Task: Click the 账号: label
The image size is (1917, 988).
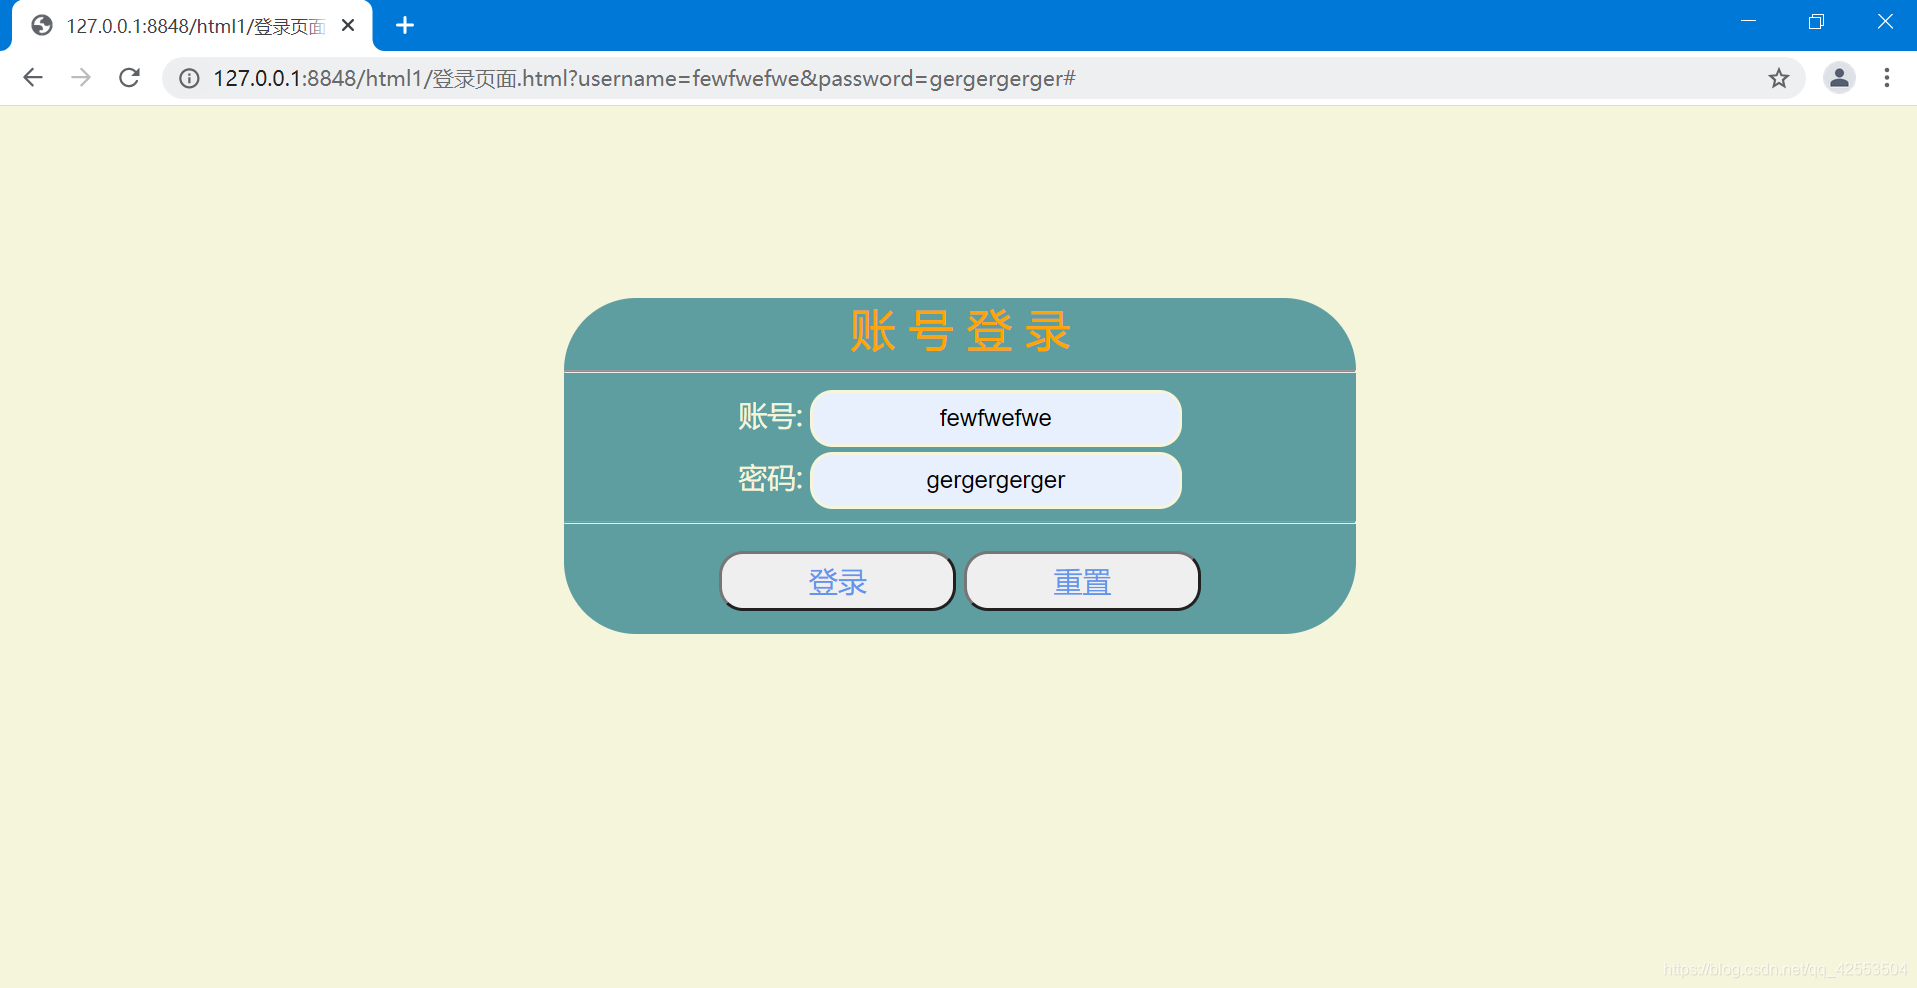Action: tap(770, 416)
